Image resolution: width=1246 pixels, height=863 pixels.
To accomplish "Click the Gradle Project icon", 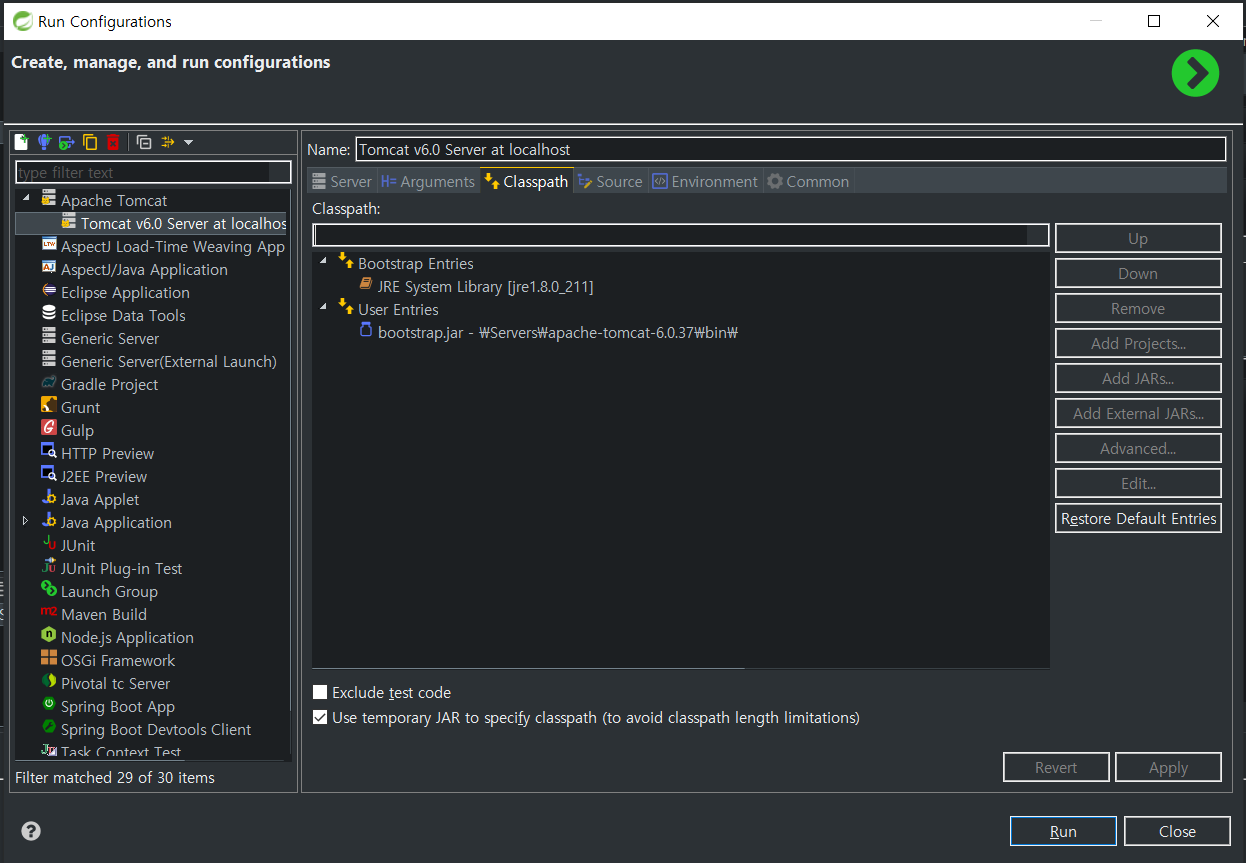I will point(49,384).
